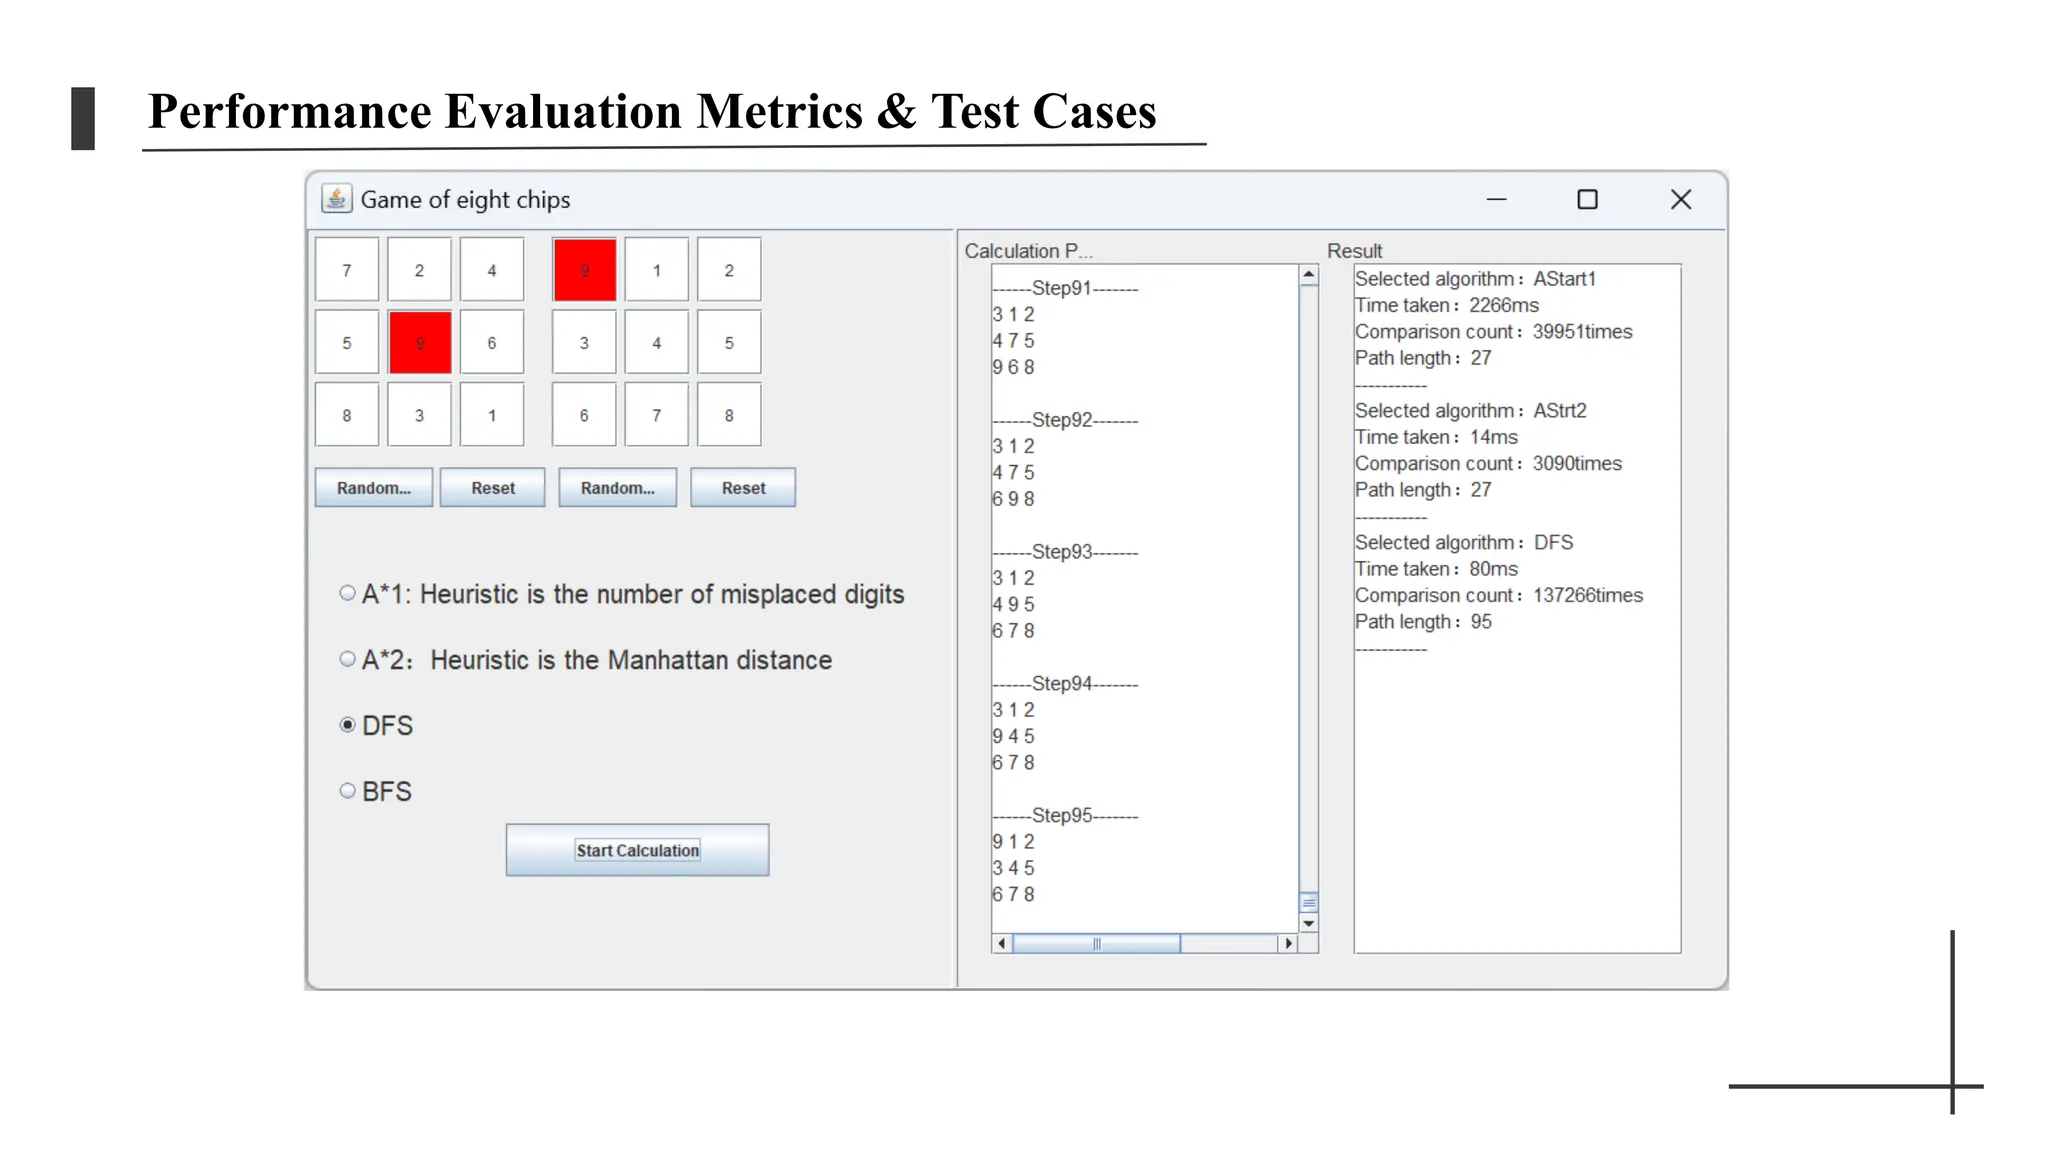2048x1152 pixels.
Task: Click the Step95 header line
Action: pos(1065,816)
